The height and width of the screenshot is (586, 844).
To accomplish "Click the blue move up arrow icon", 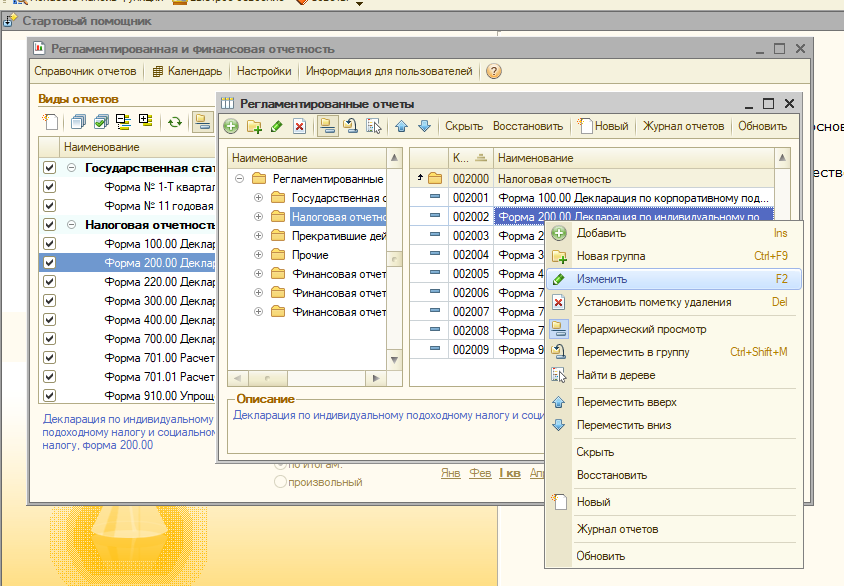I will 401,126.
